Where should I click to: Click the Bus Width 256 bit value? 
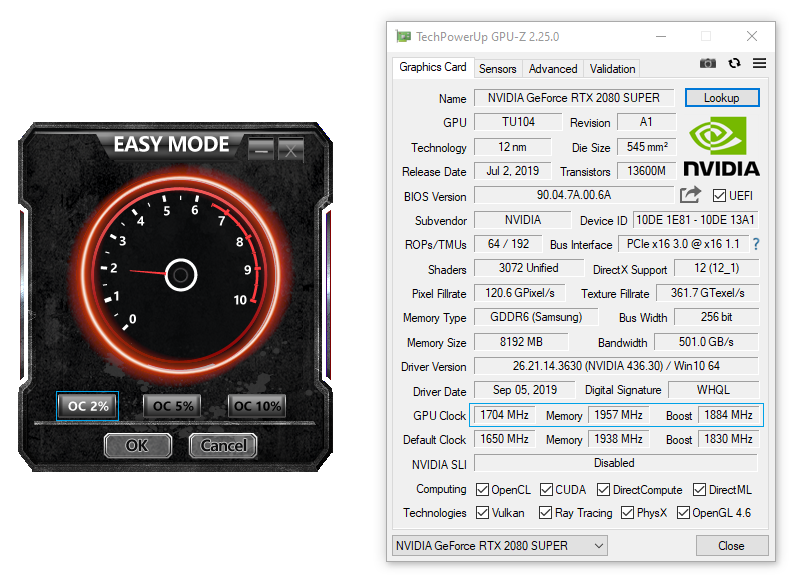[717, 317]
